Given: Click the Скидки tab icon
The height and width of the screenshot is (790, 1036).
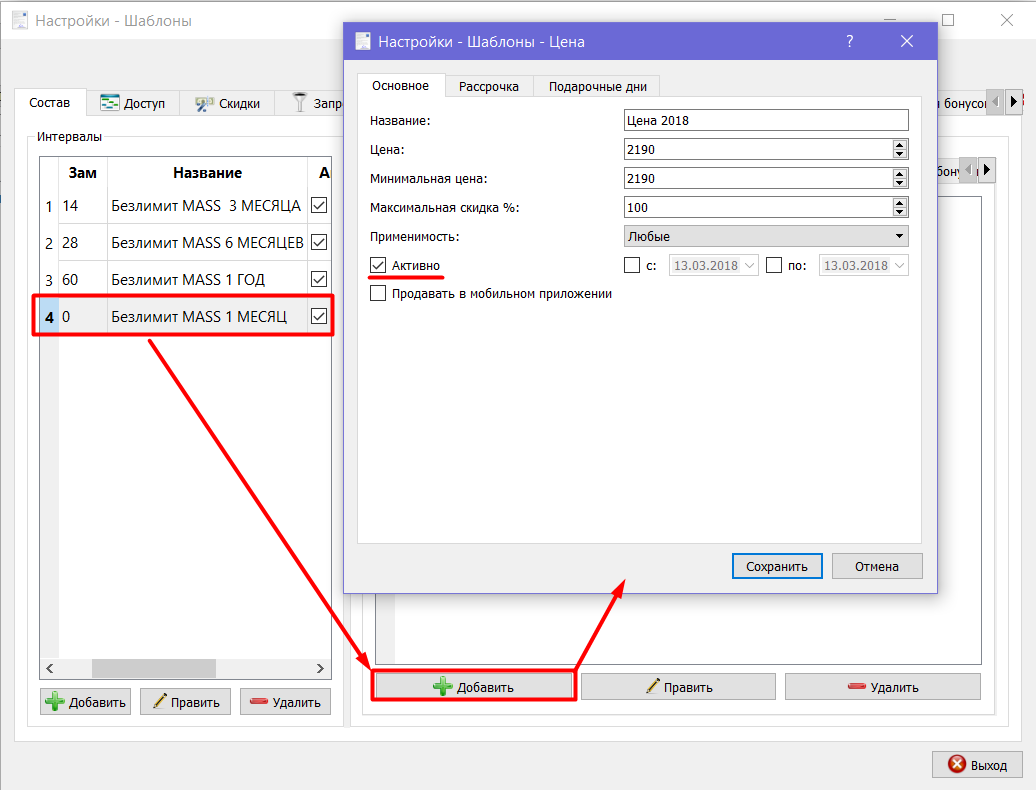Looking at the screenshot, I should (x=204, y=104).
